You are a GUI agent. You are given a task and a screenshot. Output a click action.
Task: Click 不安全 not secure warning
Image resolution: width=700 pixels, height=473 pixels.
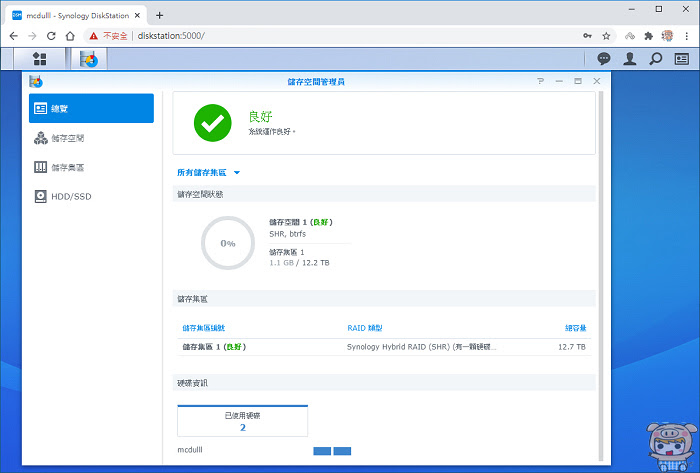[x=108, y=36]
